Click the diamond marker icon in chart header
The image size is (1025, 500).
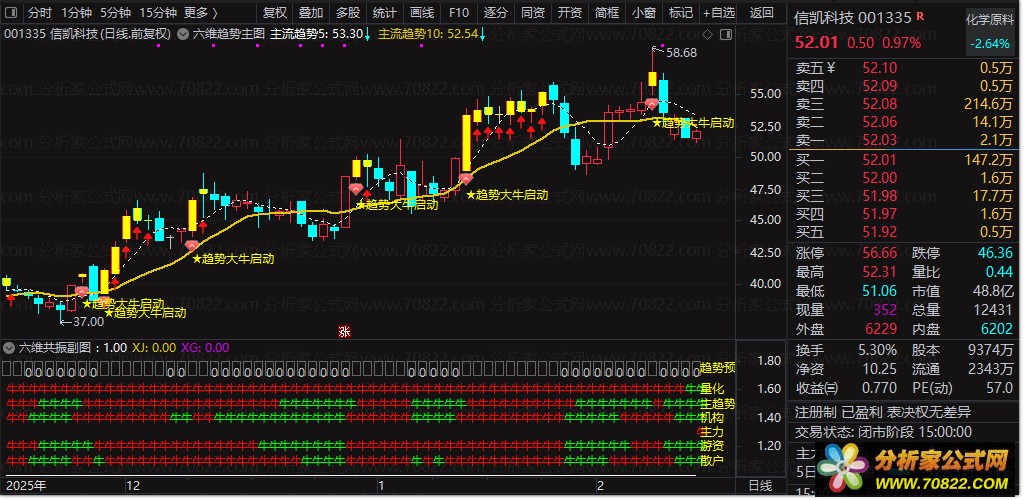708,34
